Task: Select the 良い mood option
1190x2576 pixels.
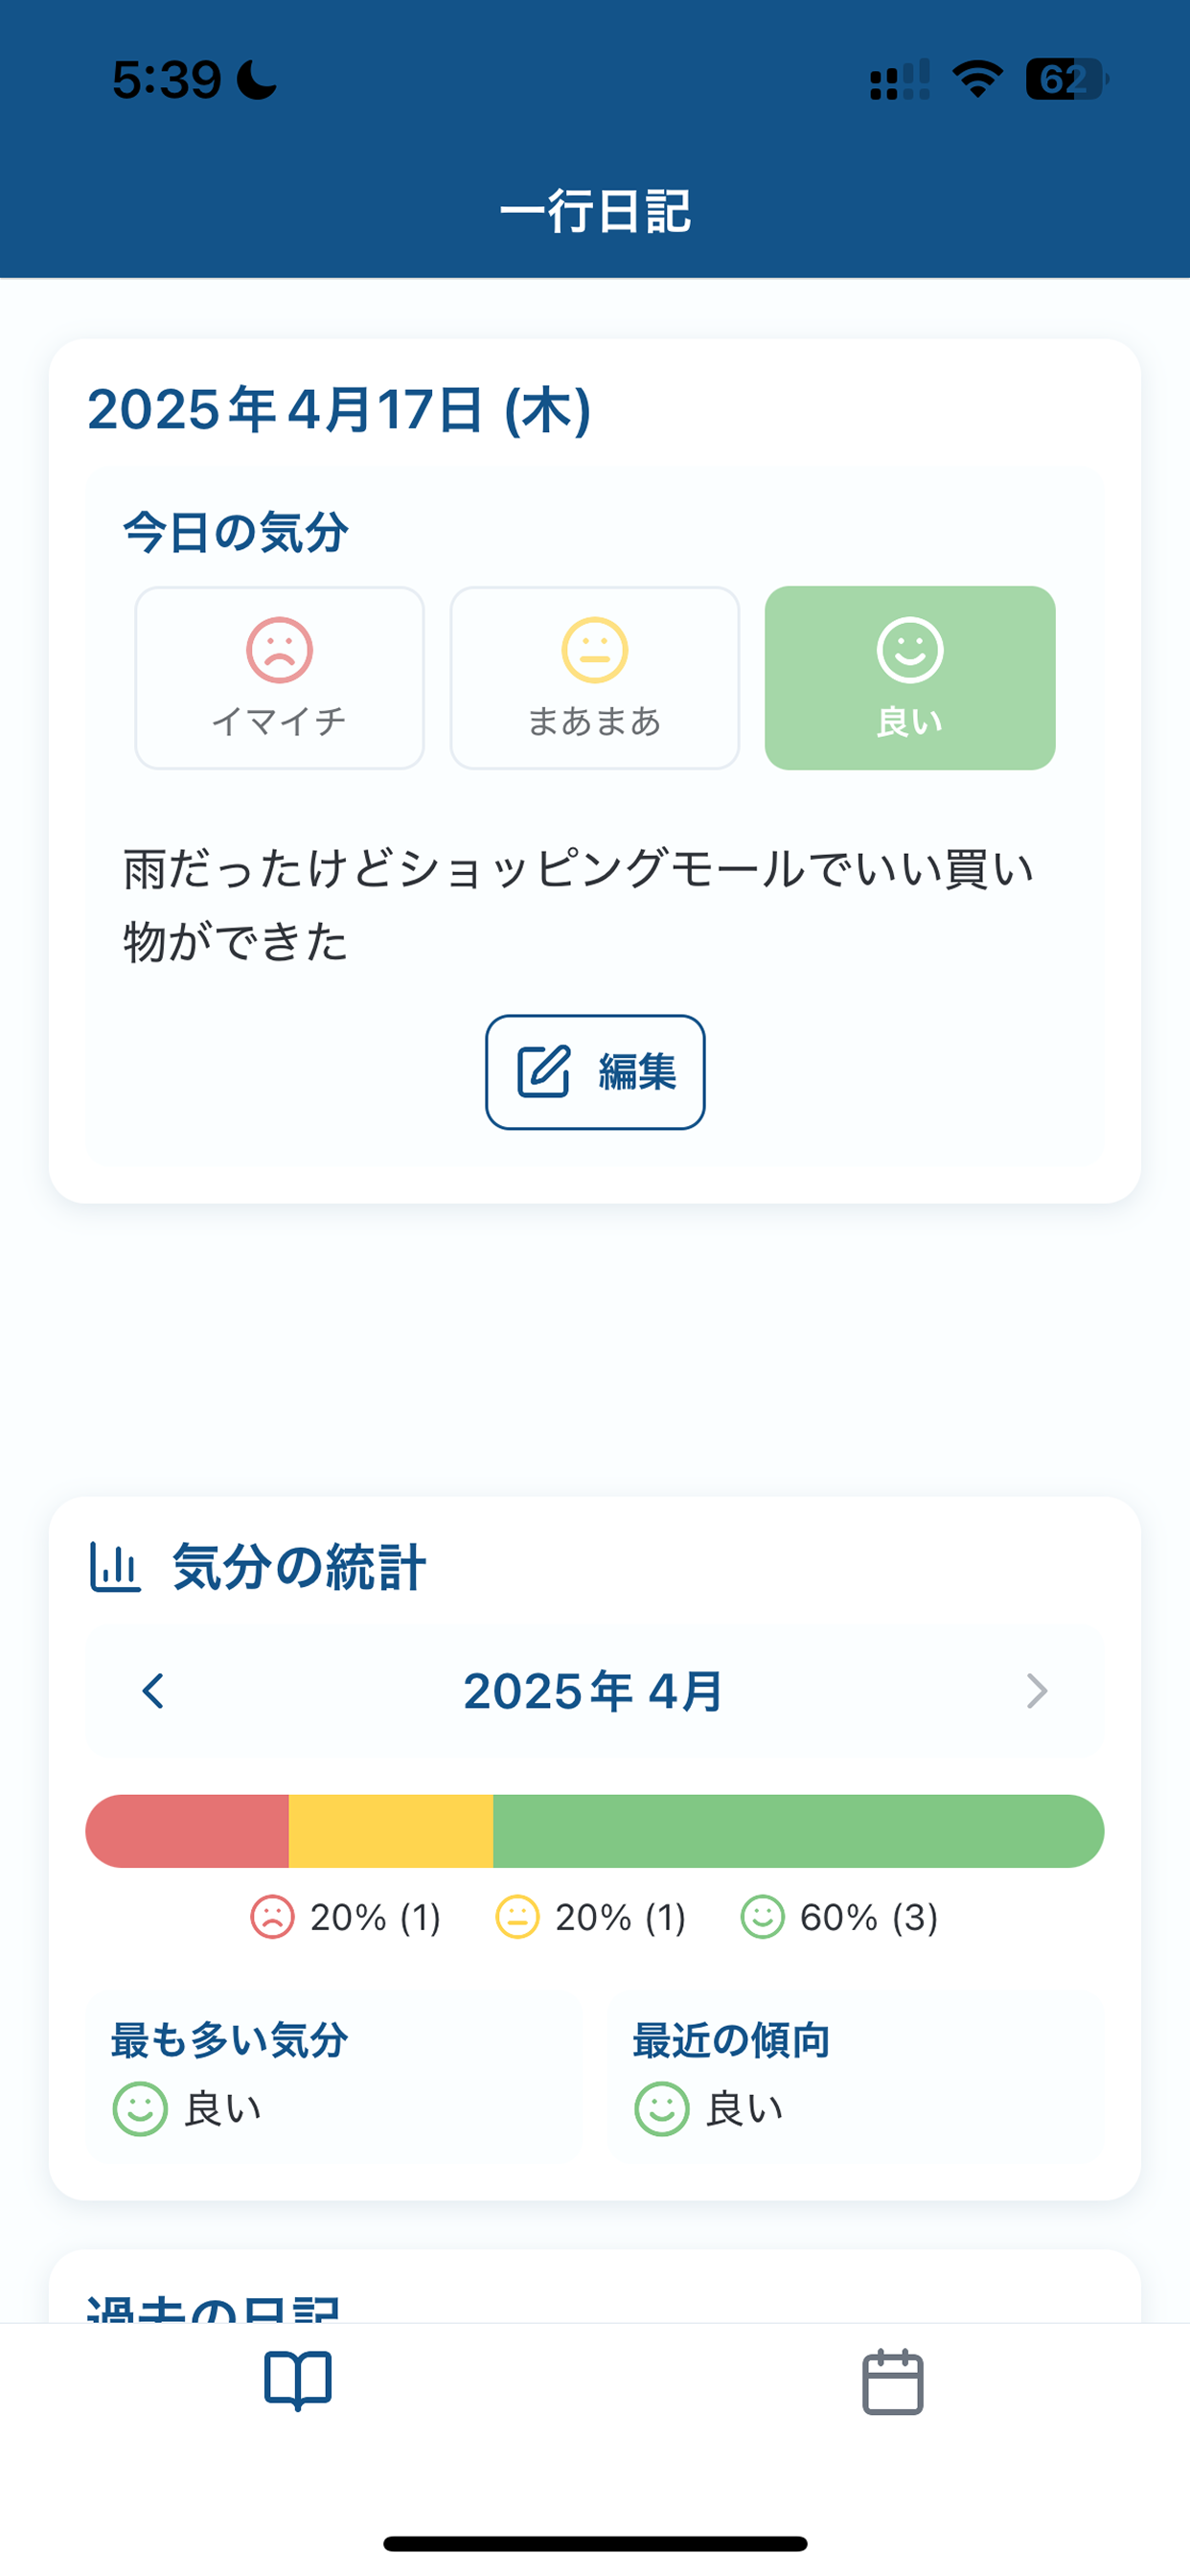Action: (x=911, y=678)
